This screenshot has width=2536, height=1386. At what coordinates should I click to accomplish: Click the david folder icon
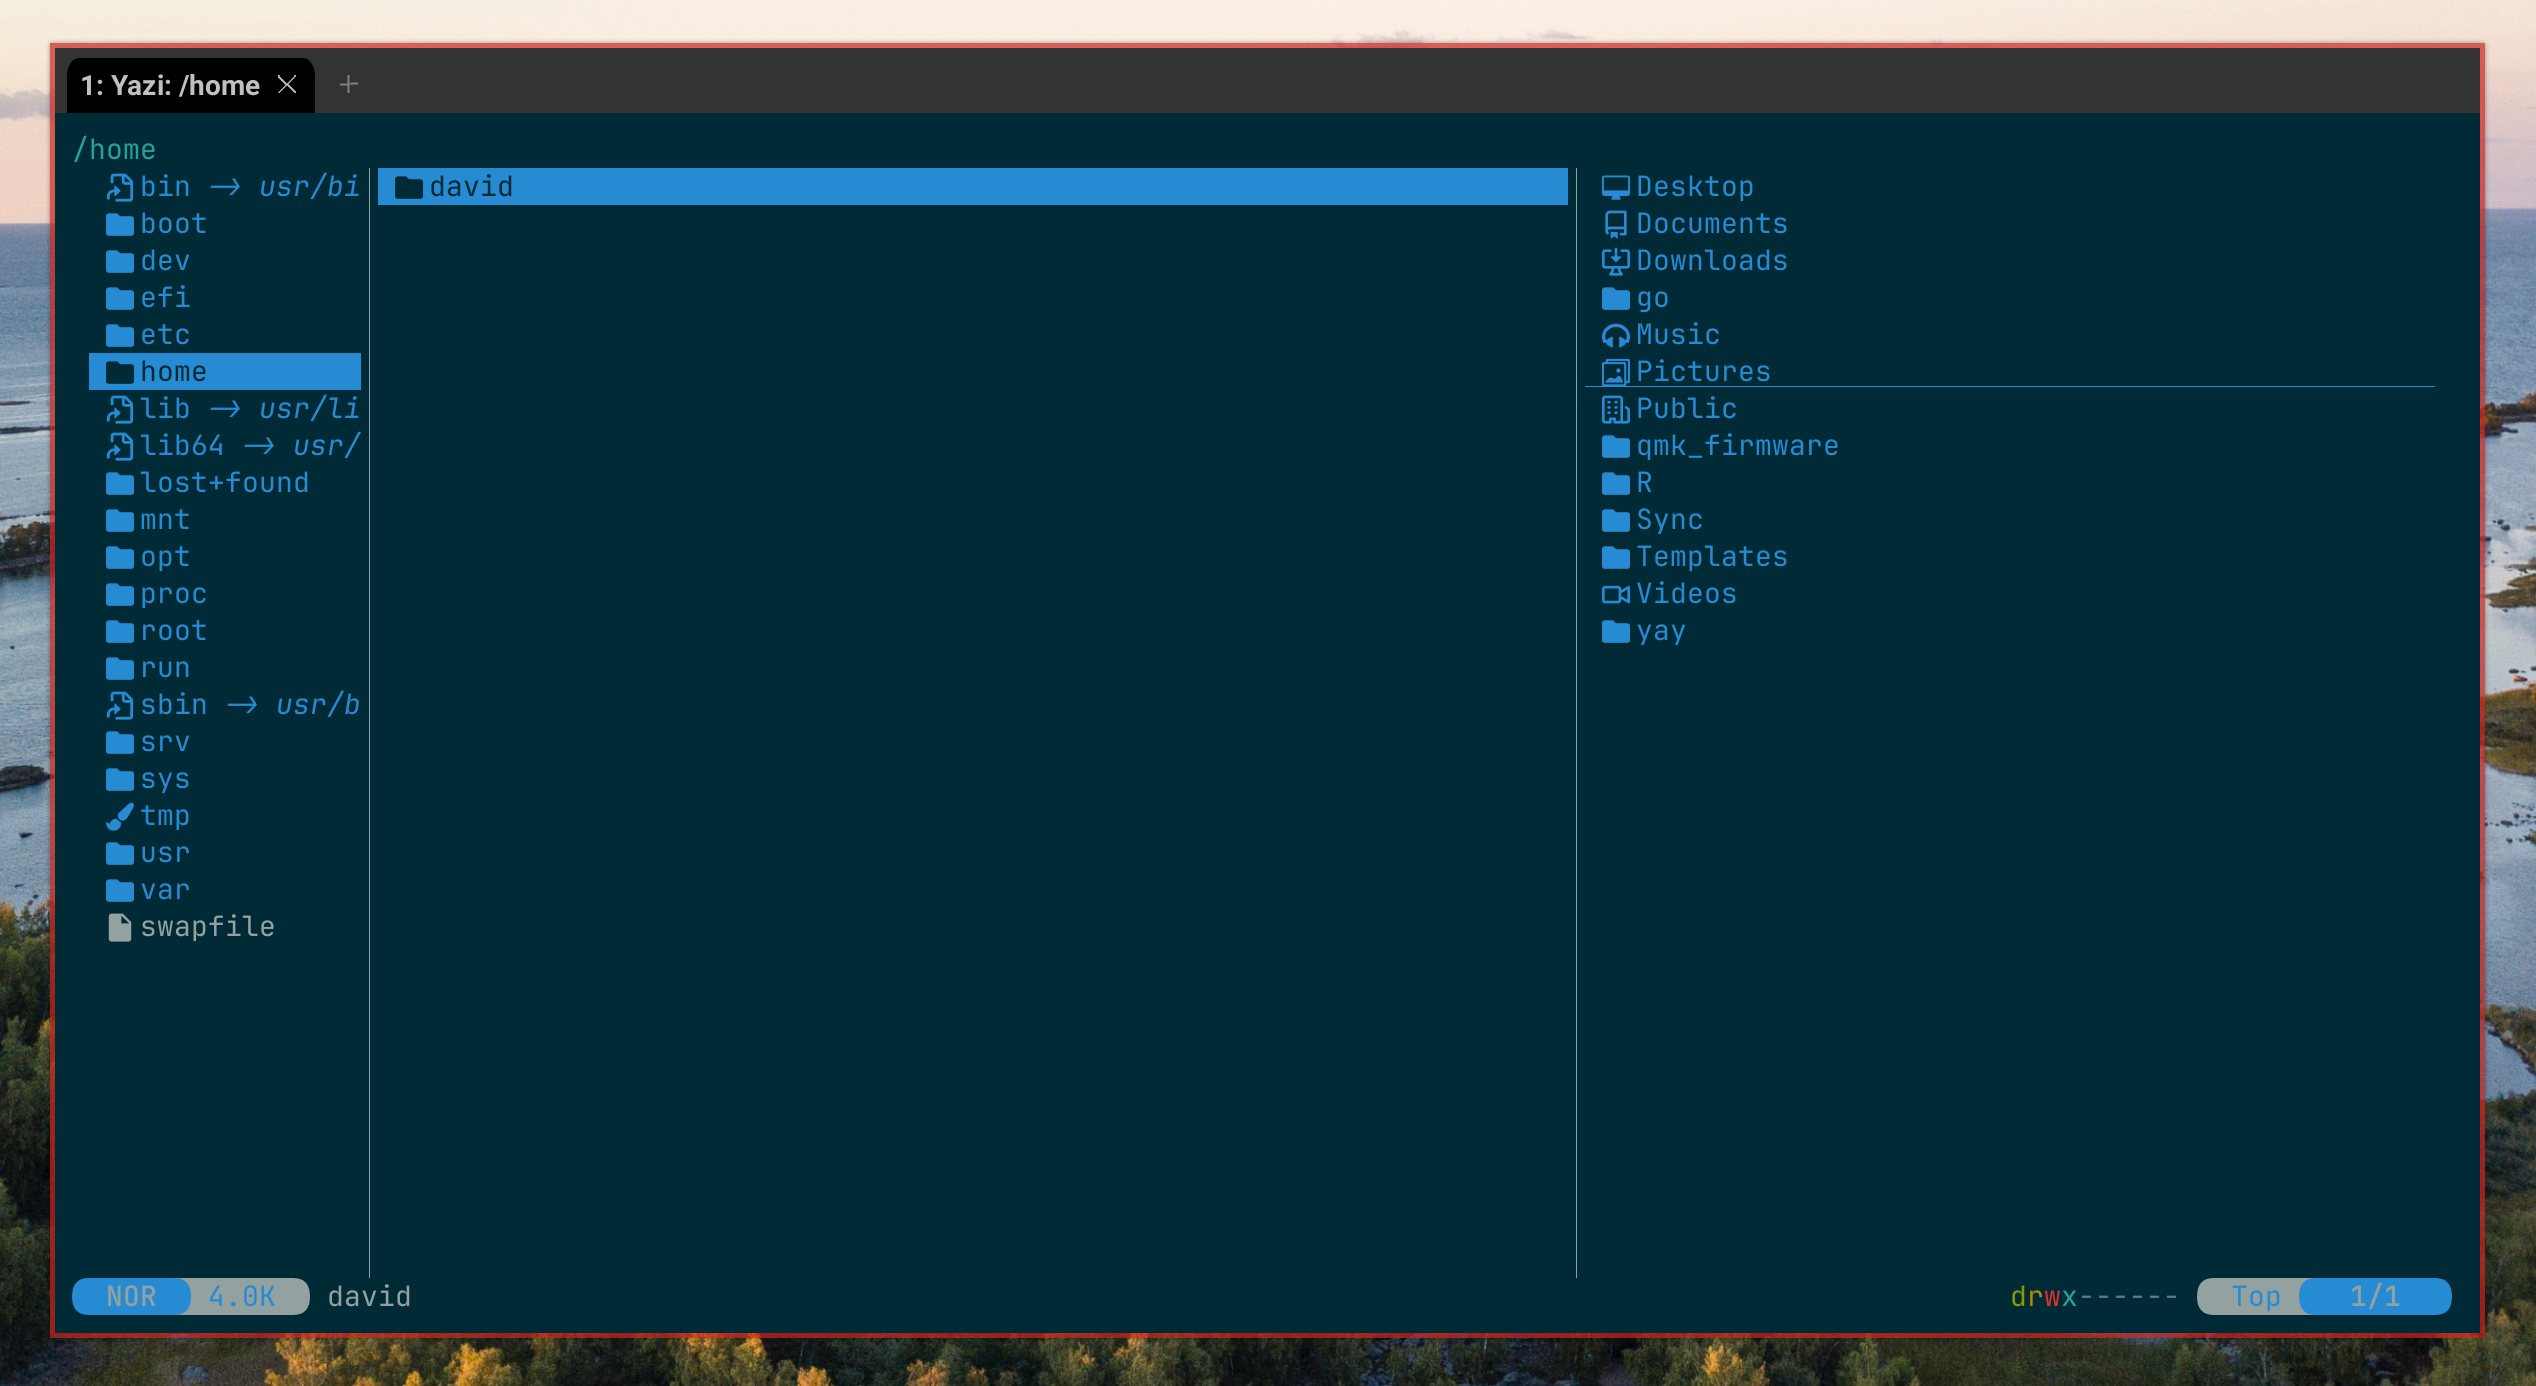pyautogui.click(x=408, y=187)
